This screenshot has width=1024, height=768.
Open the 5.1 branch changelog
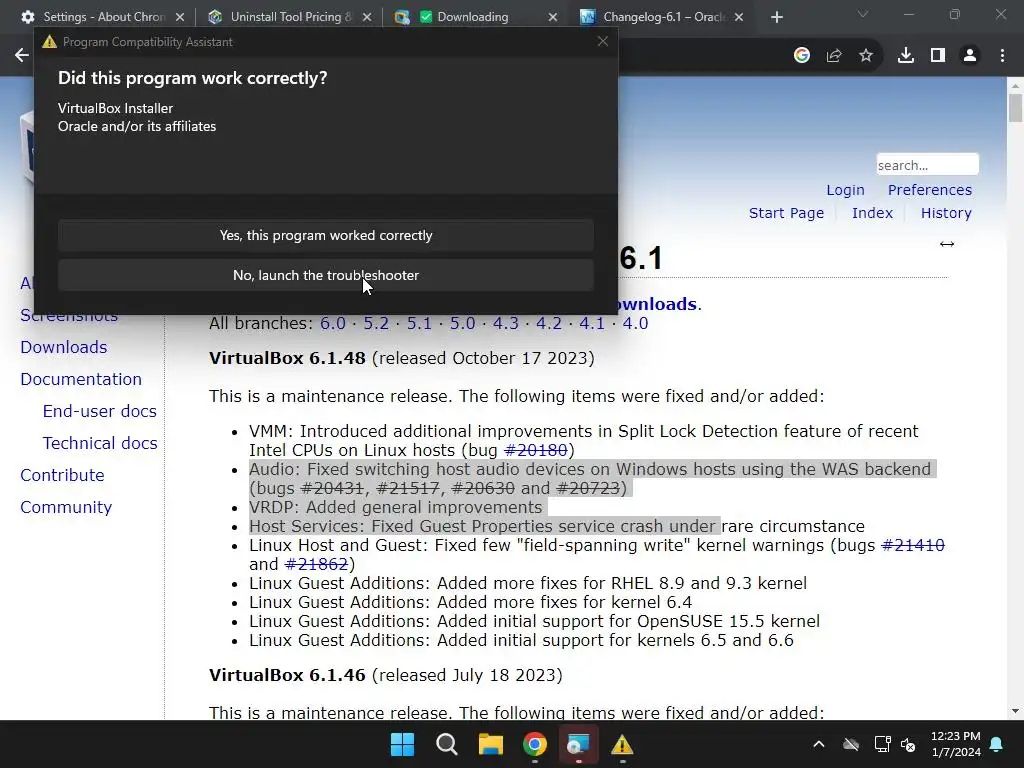pyautogui.click(x=419, y=323)
